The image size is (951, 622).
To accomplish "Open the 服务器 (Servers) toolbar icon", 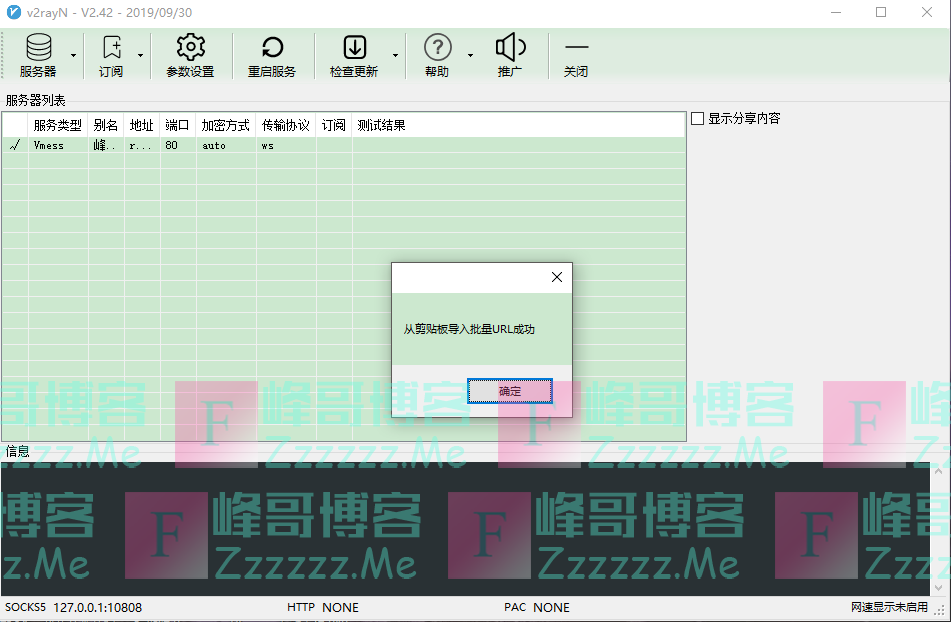I will pyautogui.click(x=38, y=47).
